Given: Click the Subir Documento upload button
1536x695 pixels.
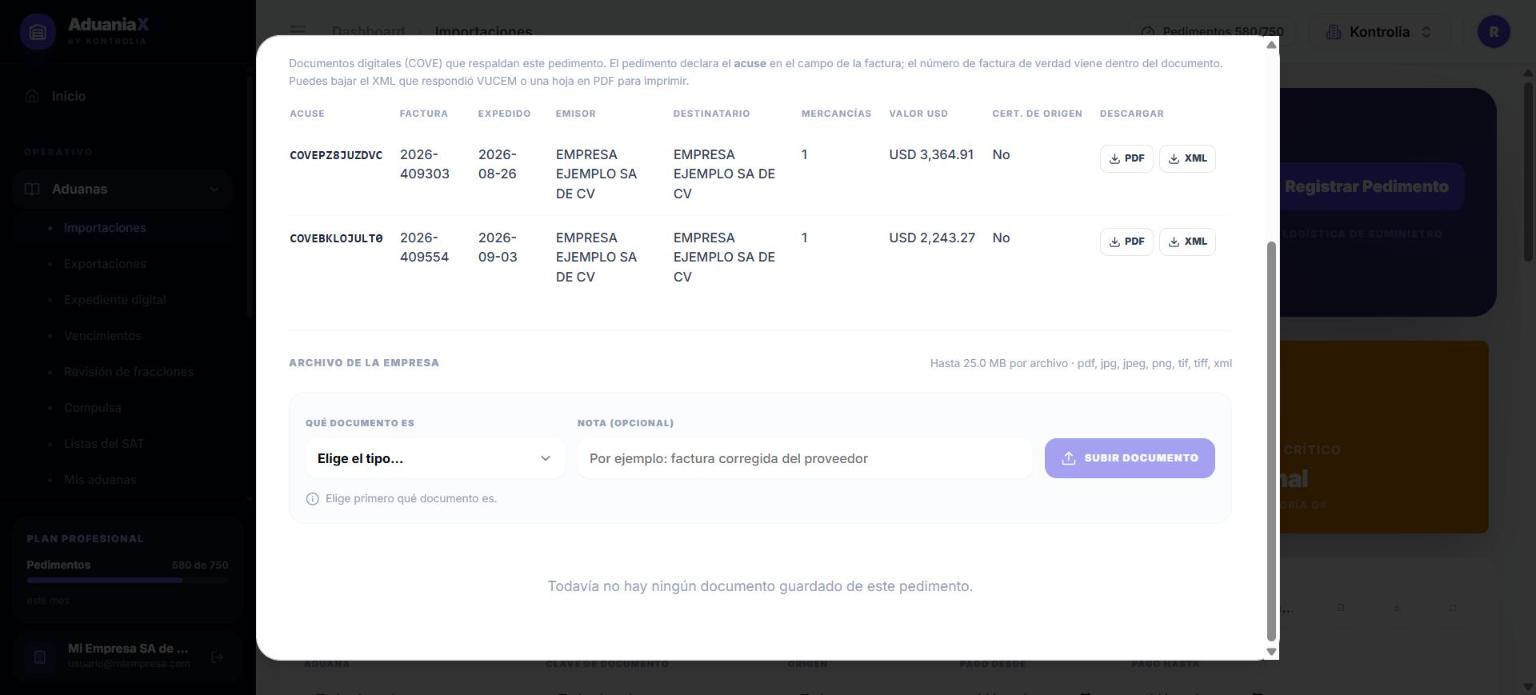Looking at the screenshot, I should click(x=1129, y=458).
